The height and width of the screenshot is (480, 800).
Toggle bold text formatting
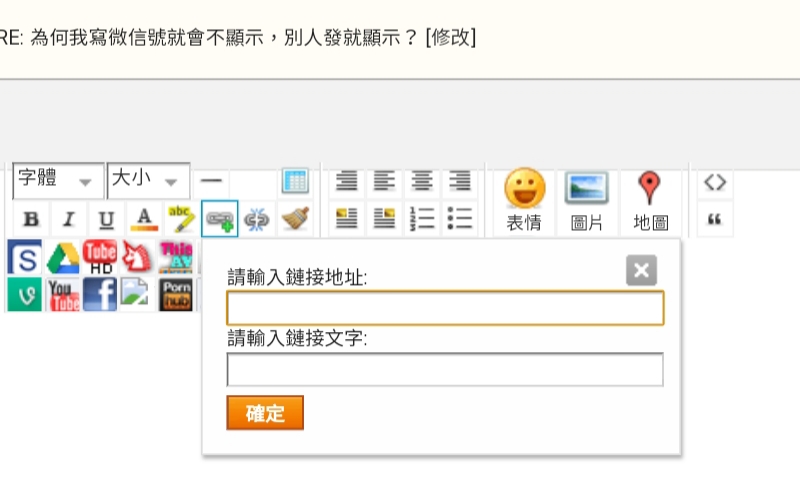tap(31, 219)
